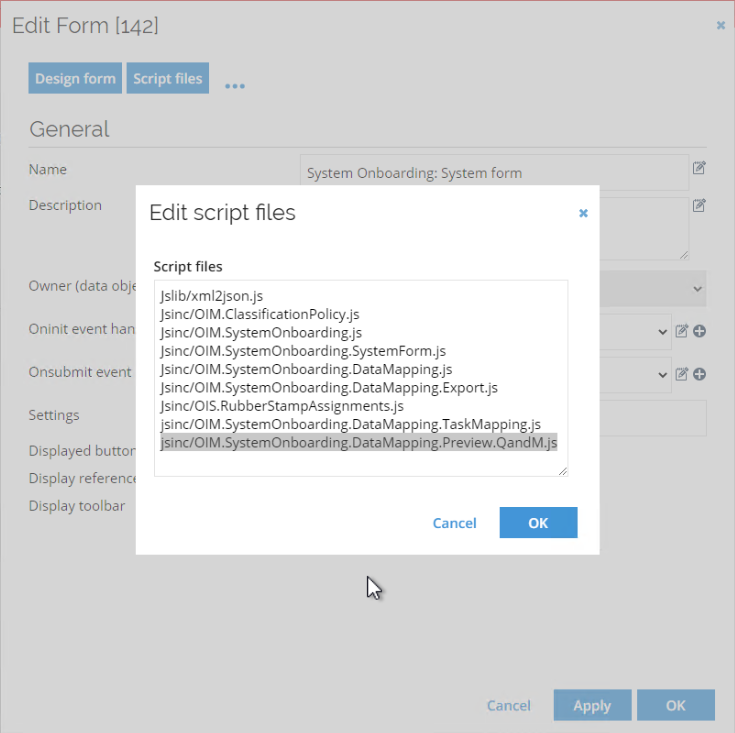Expand the Owner data object dropdown

(698, 289)
